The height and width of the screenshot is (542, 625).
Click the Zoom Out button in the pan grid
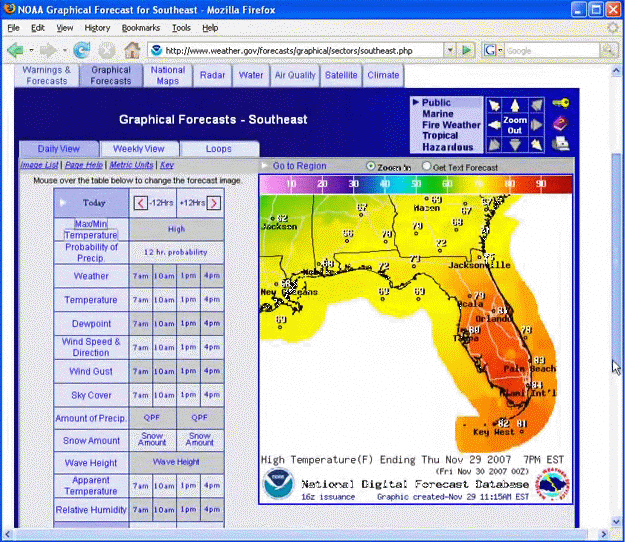click(x=515, y=125)
